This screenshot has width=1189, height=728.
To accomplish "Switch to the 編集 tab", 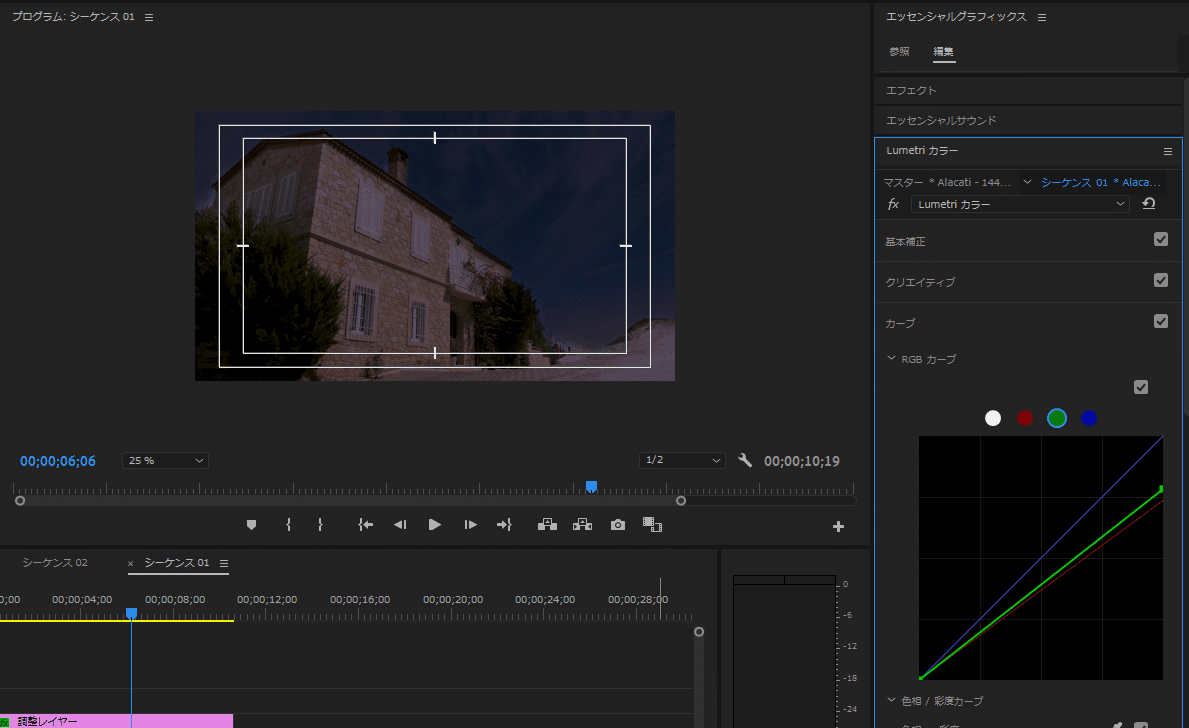I will (x=943, y=52).
